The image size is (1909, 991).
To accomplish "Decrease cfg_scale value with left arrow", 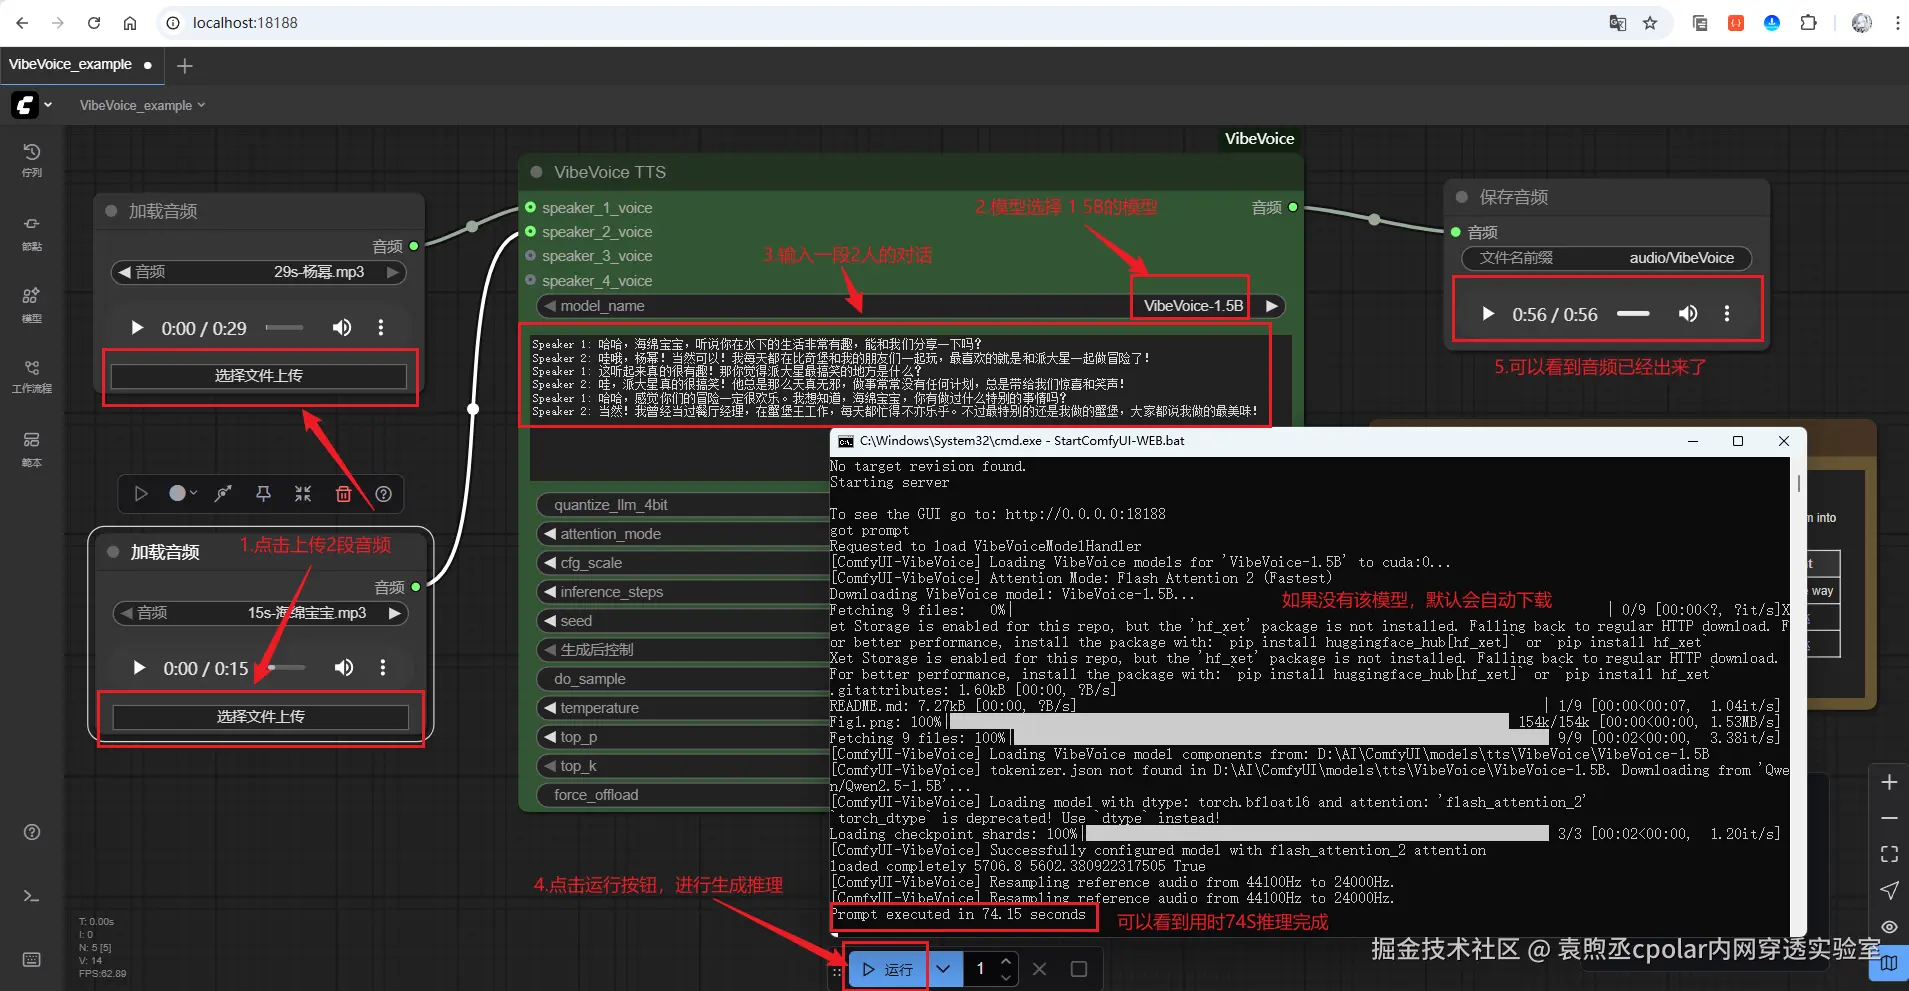I will point(550,563).
